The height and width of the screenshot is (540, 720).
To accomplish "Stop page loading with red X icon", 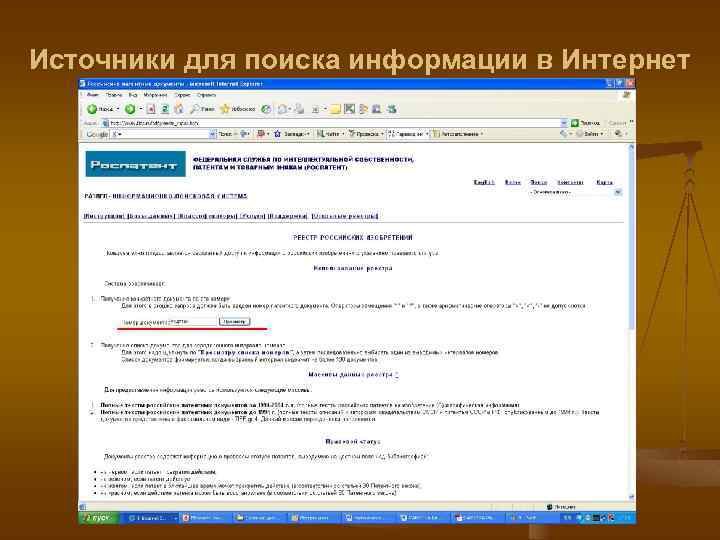I will tap(151, 109).
